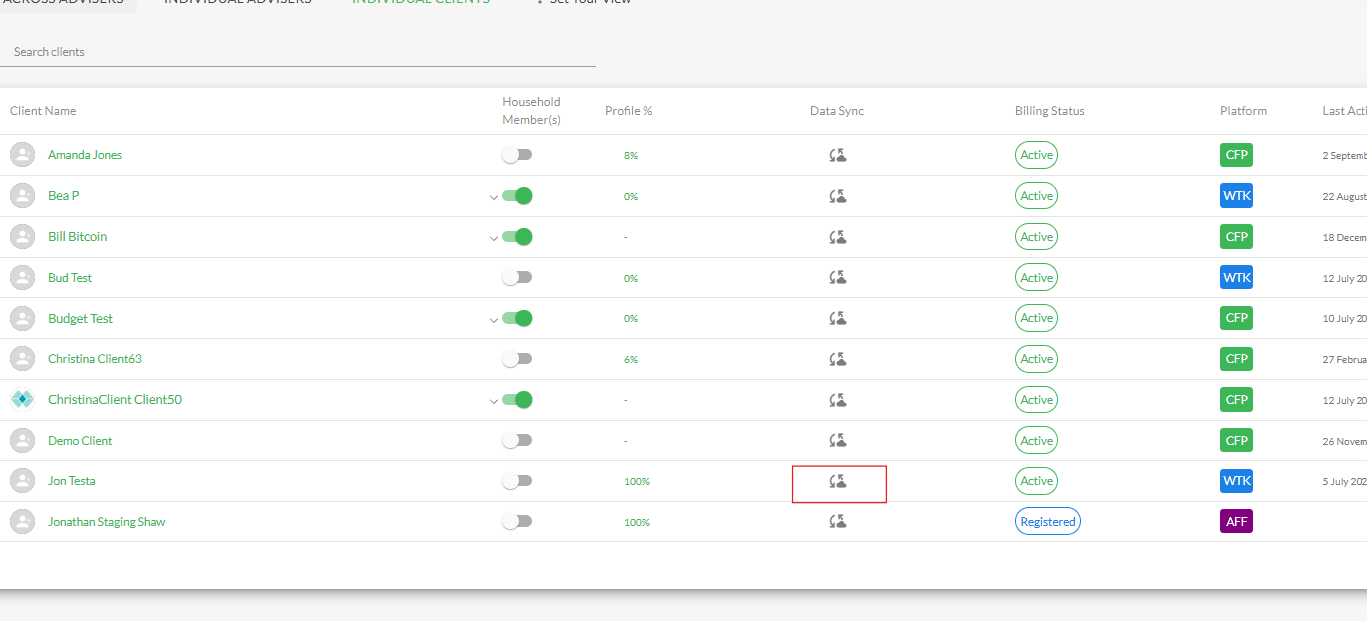The width and height of the screenshot is (1367, 621).
Task: Sort by Client Name column header
Action: coord(43,111)
